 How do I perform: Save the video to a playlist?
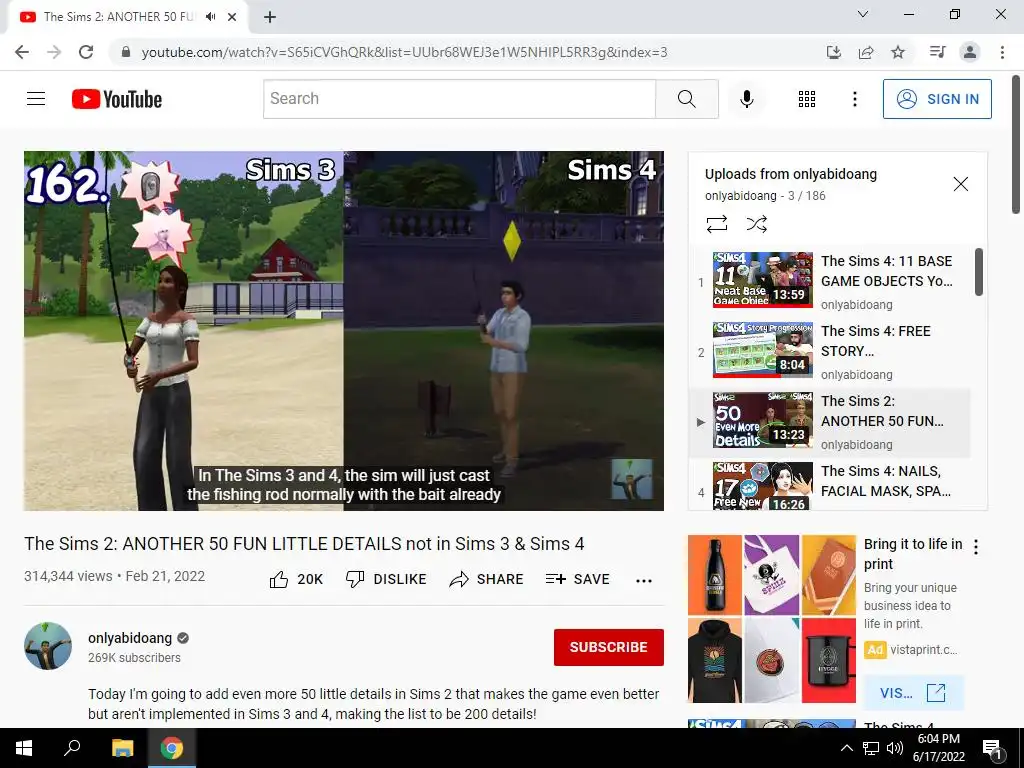pos(577,579)
